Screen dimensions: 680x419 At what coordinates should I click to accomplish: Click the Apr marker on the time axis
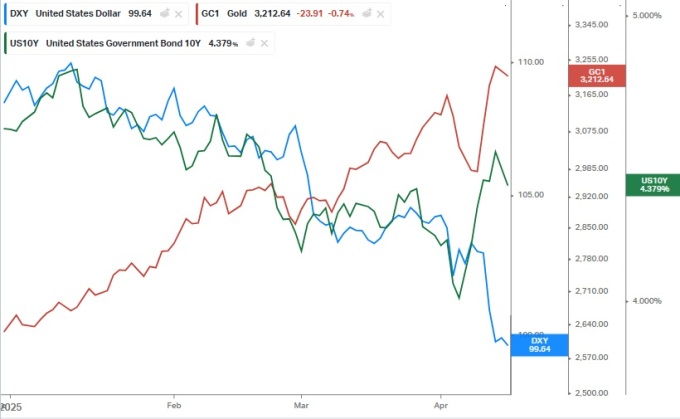pyautogui.click(x=441, y=406)
